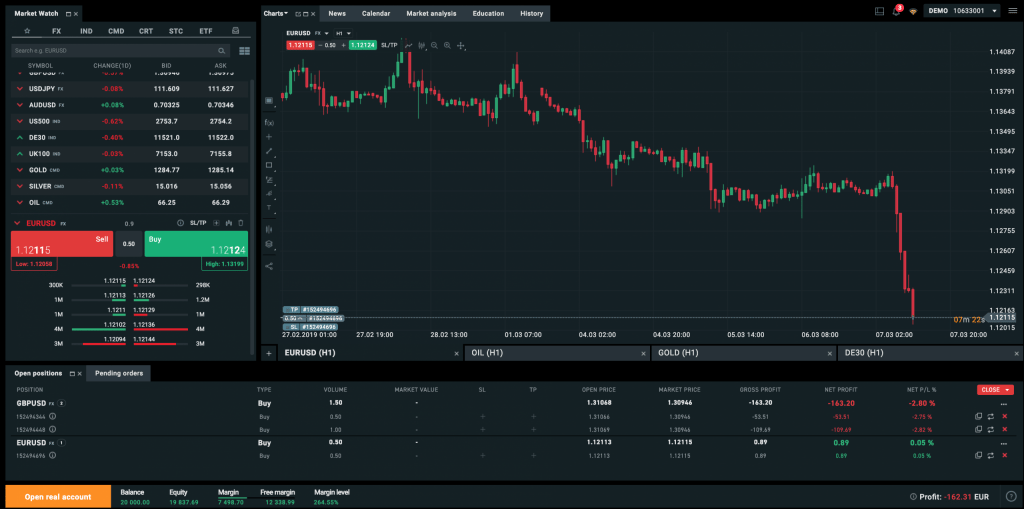Open profit info icon in status bar
Screen dimensions: 1024x509
(x=913, y=497)
